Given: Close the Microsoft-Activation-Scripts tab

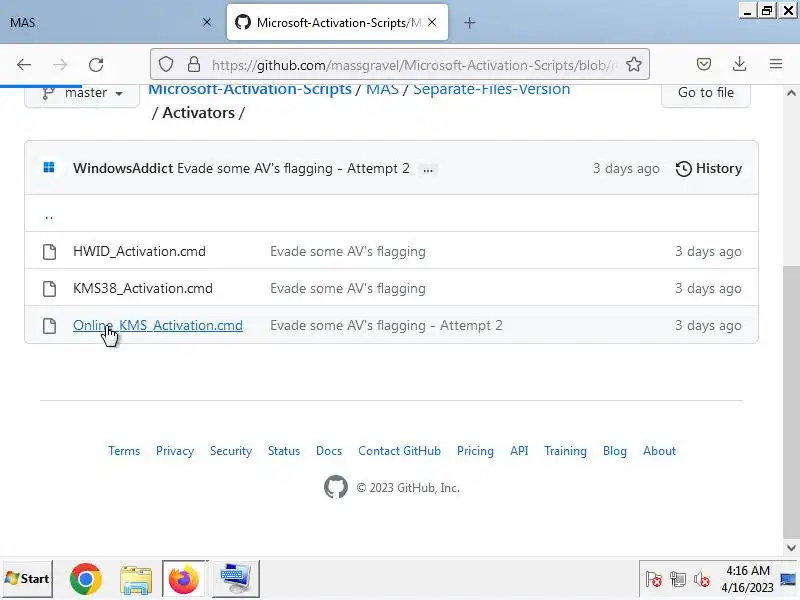Looking at the screenshot, I should (x=432, y=22).
